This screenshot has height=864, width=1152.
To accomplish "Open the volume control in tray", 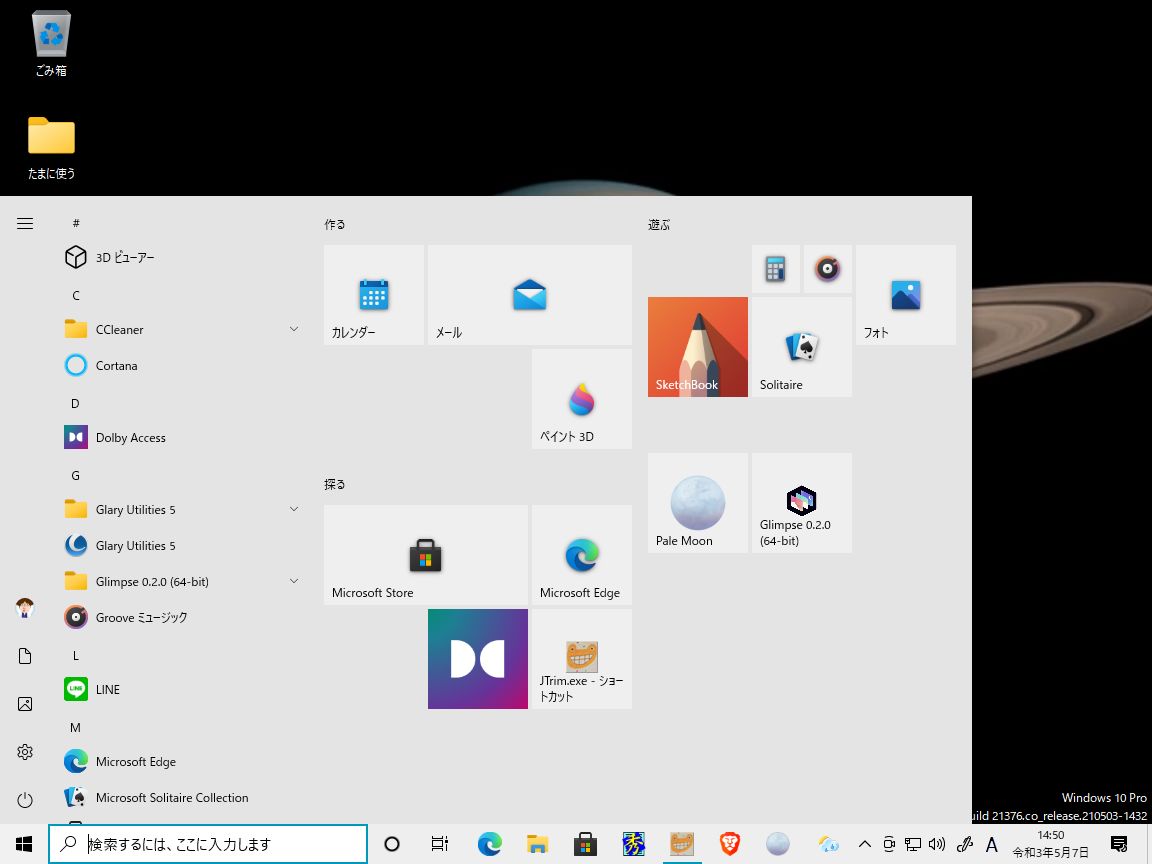I will tap(937, 844).
